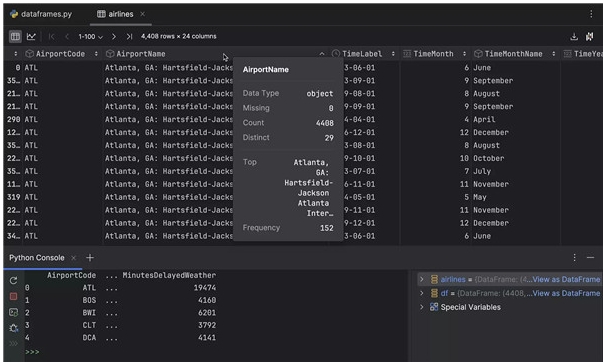Switch to chart view icon
603x364 pixels.
click(x=31, y=37)
